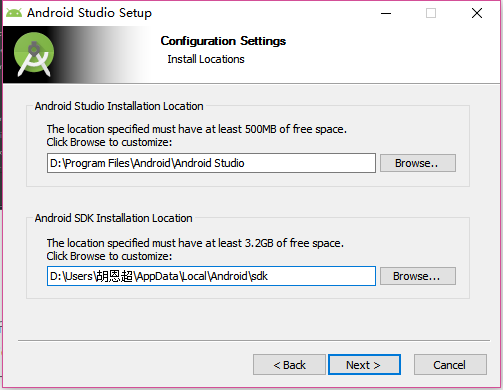Screen dimensions: 503x390
Task: Click the 'Android Studio Setup' window title
Action: (x=89, y=13)
